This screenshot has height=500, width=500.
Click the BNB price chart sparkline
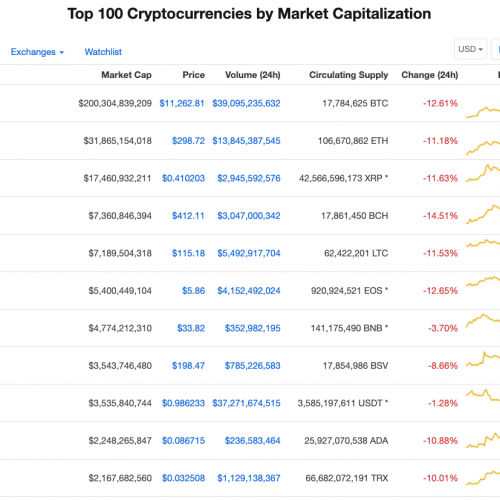click(483, 320)
